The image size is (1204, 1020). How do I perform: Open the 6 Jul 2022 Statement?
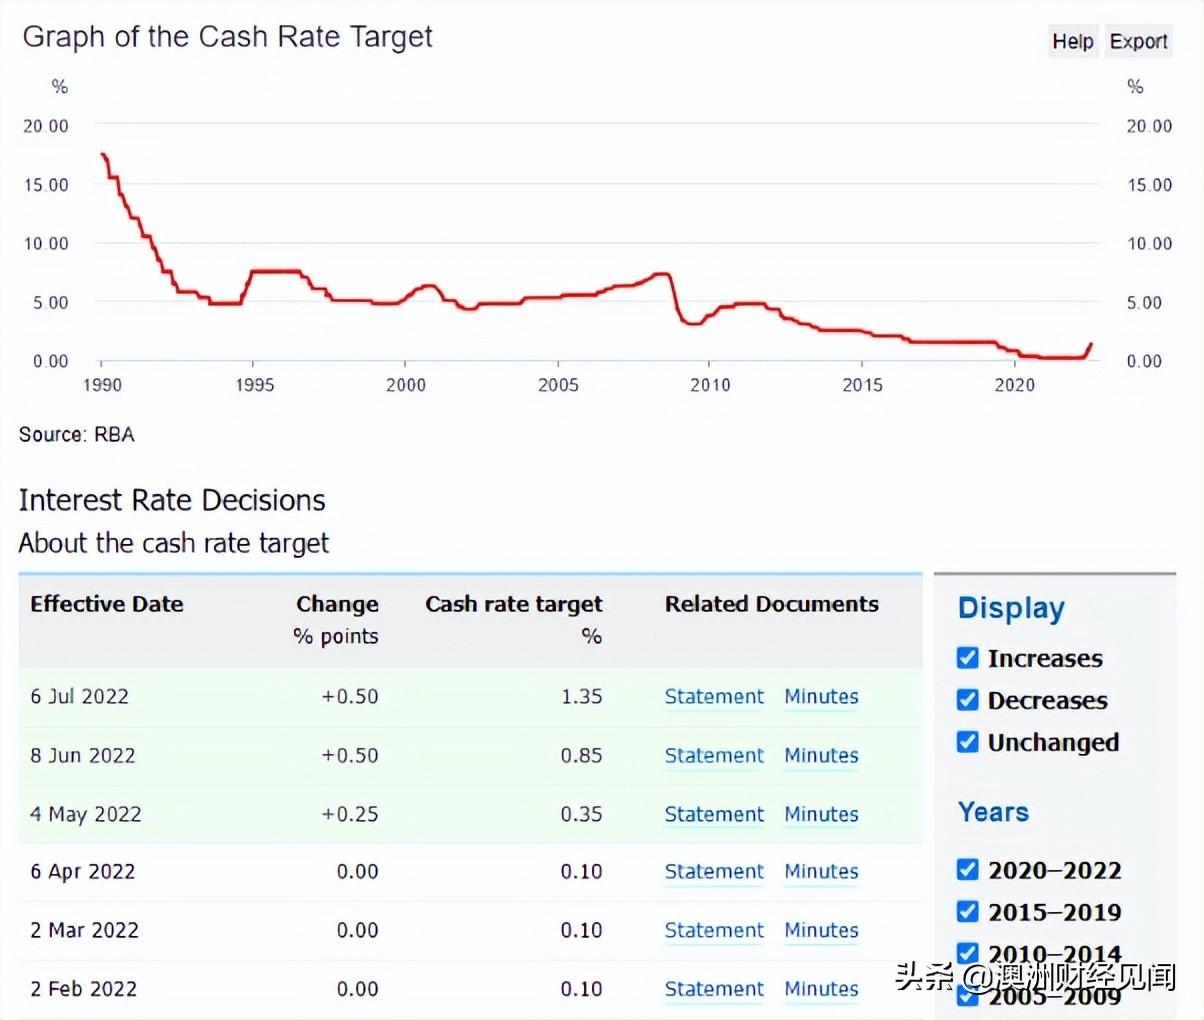click(714, 697)
